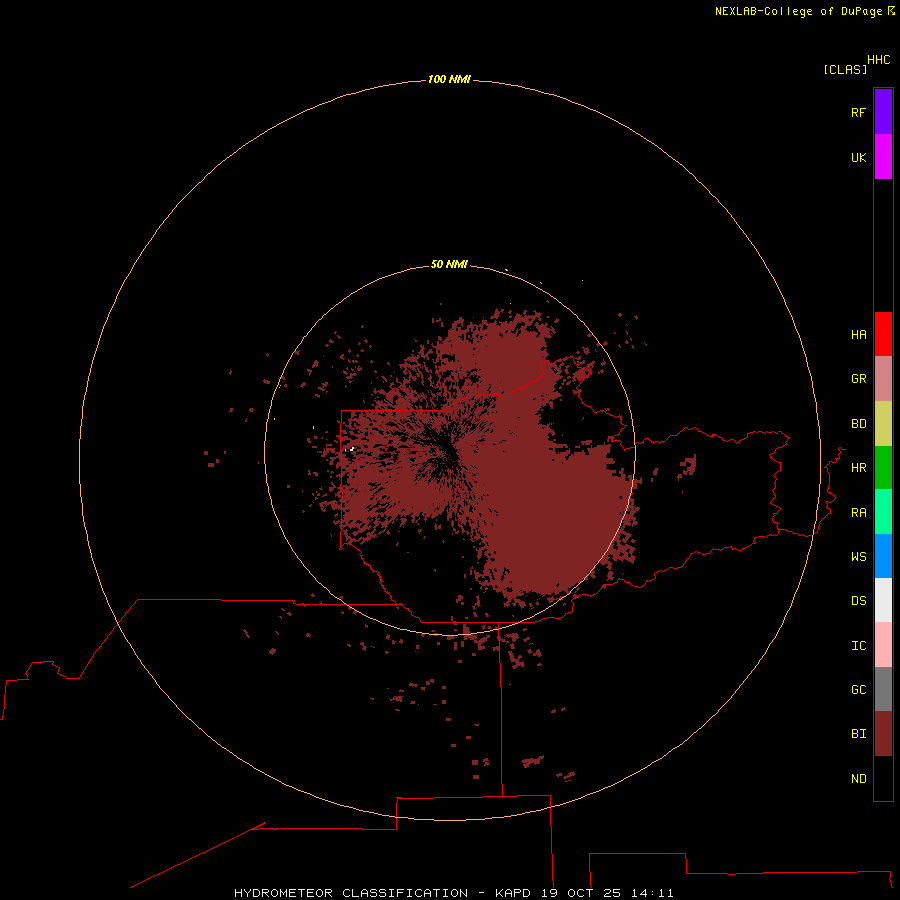
Task: Select the GC gray legend swatch
Action: click(x=883, y=689)
